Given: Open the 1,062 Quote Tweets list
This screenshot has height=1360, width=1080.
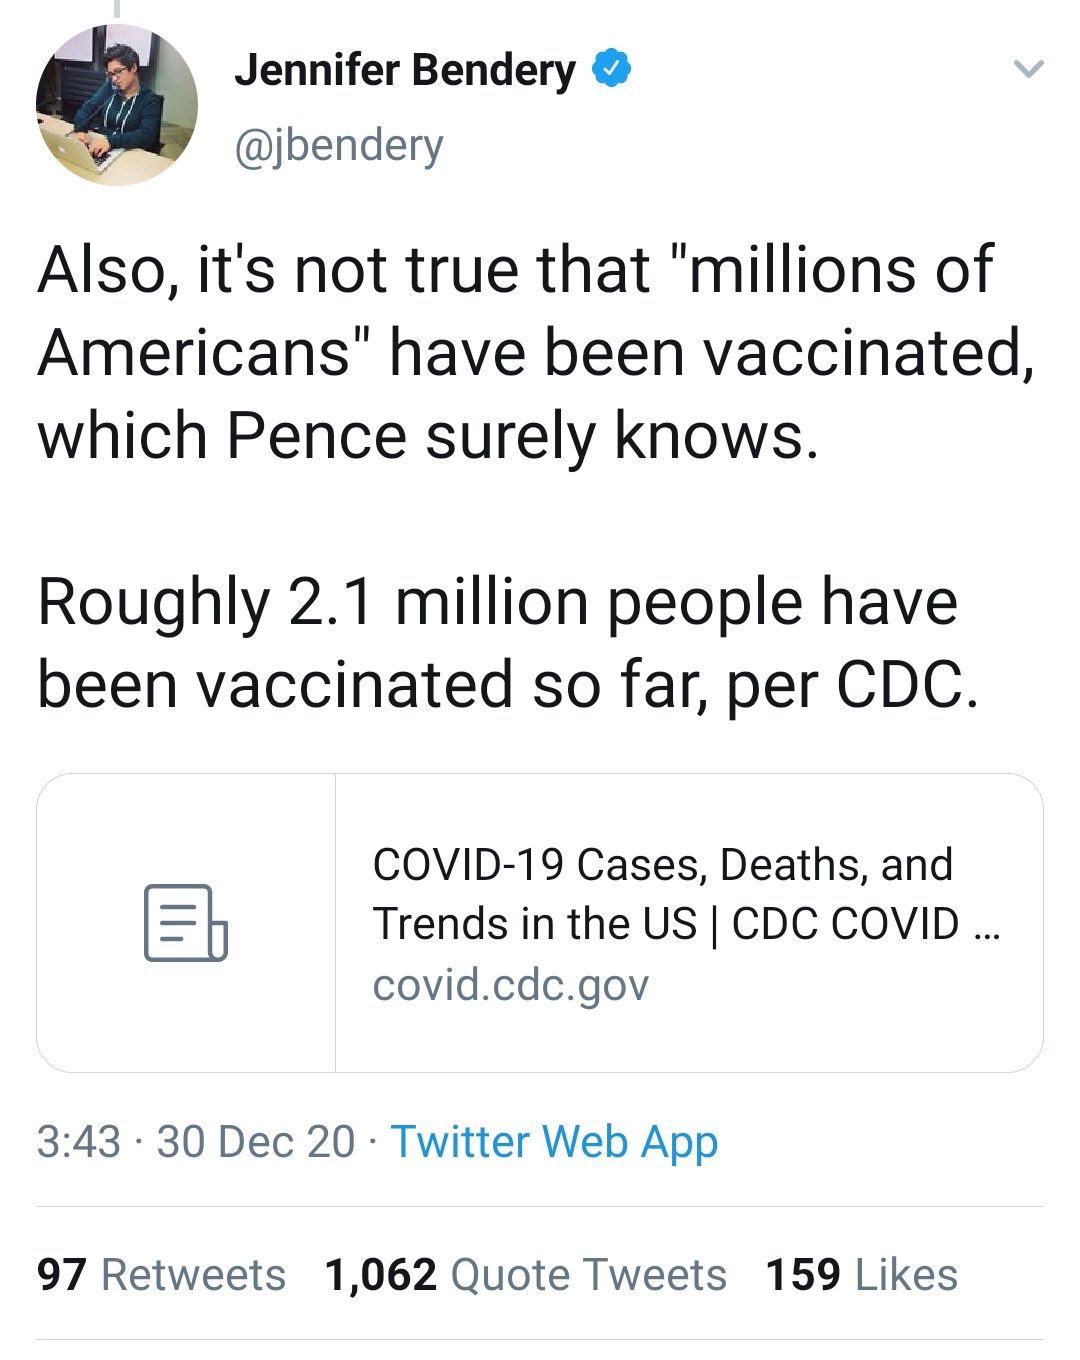Looking at the screenshot, I should coord(526,1275).
